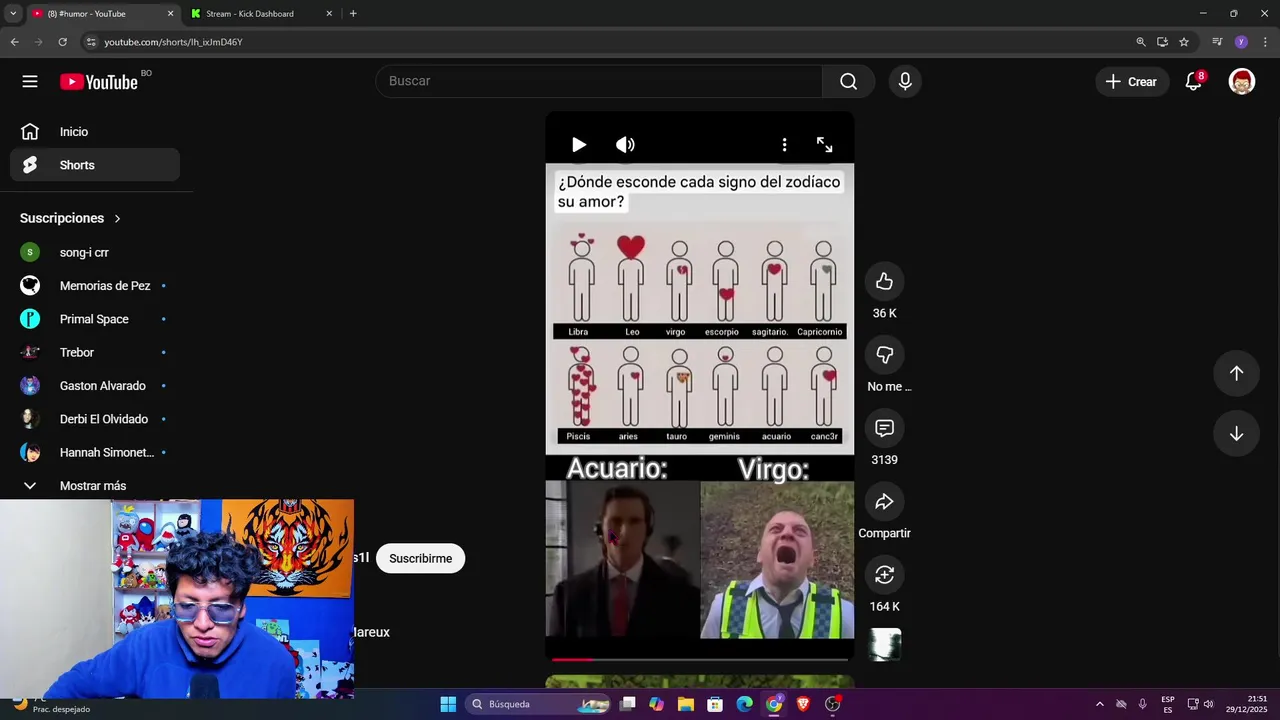Seek on the Short progress bar
This screenshot has width=1280, height=720.
(x=700, y=659)
